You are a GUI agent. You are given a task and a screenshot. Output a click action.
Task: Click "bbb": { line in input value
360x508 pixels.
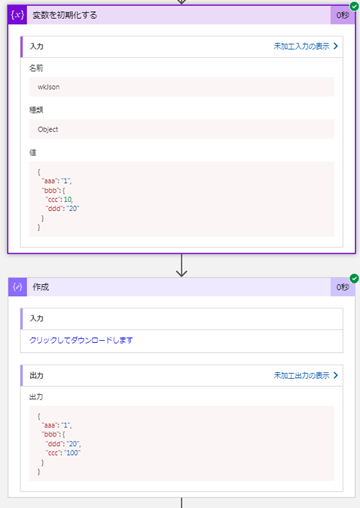(x=53, y=190)
